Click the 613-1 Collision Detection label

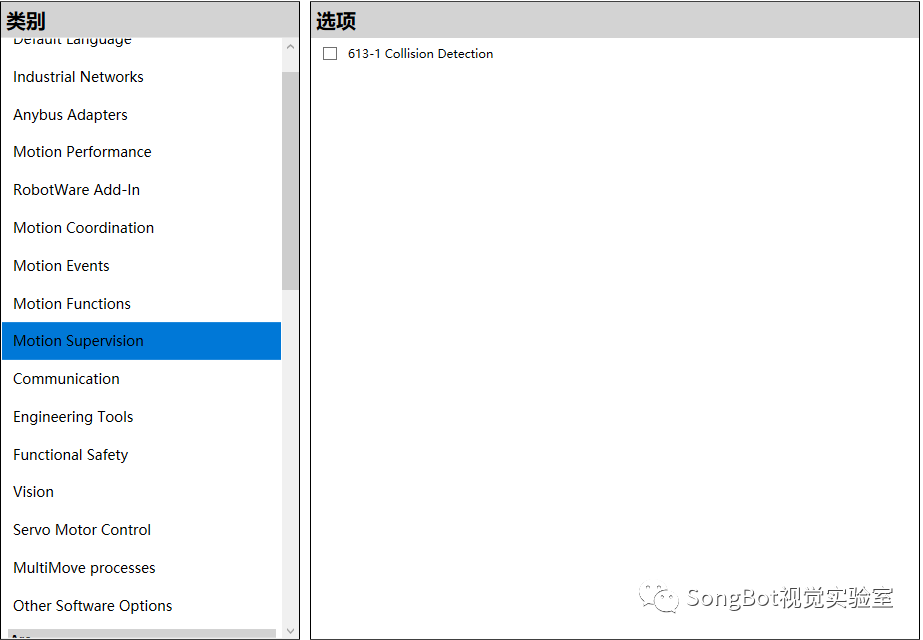point(420,54)
